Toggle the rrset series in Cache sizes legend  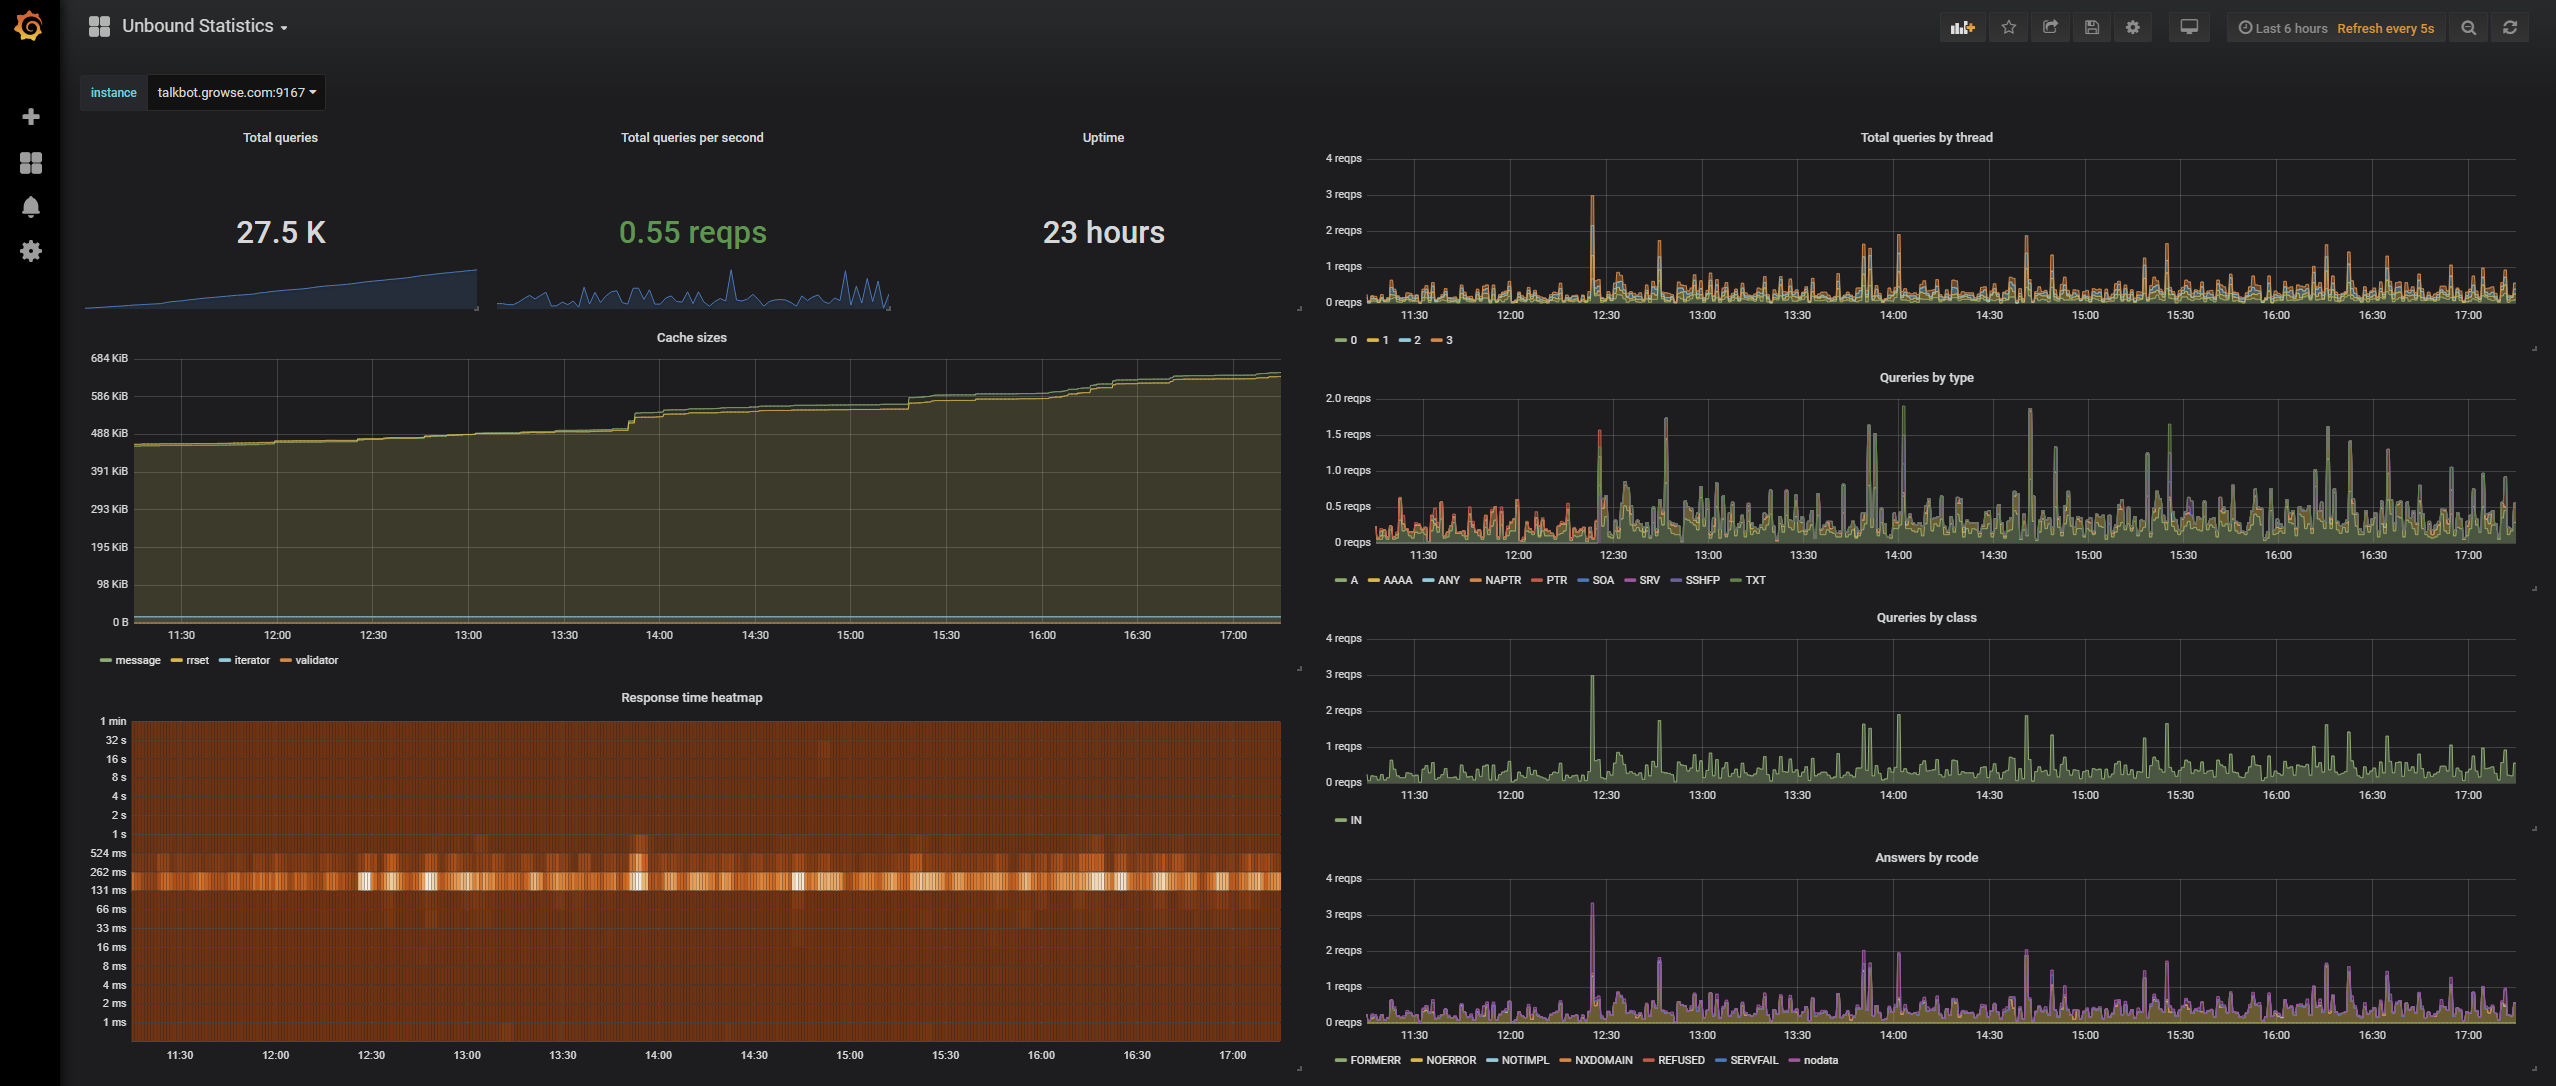click(197, 660)
